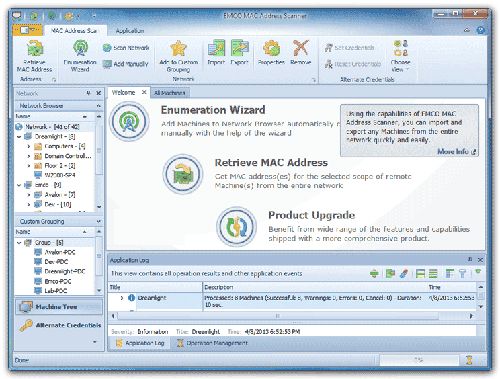
Task: Collapse the Custom Grouping section
Action: click(99, 221)
